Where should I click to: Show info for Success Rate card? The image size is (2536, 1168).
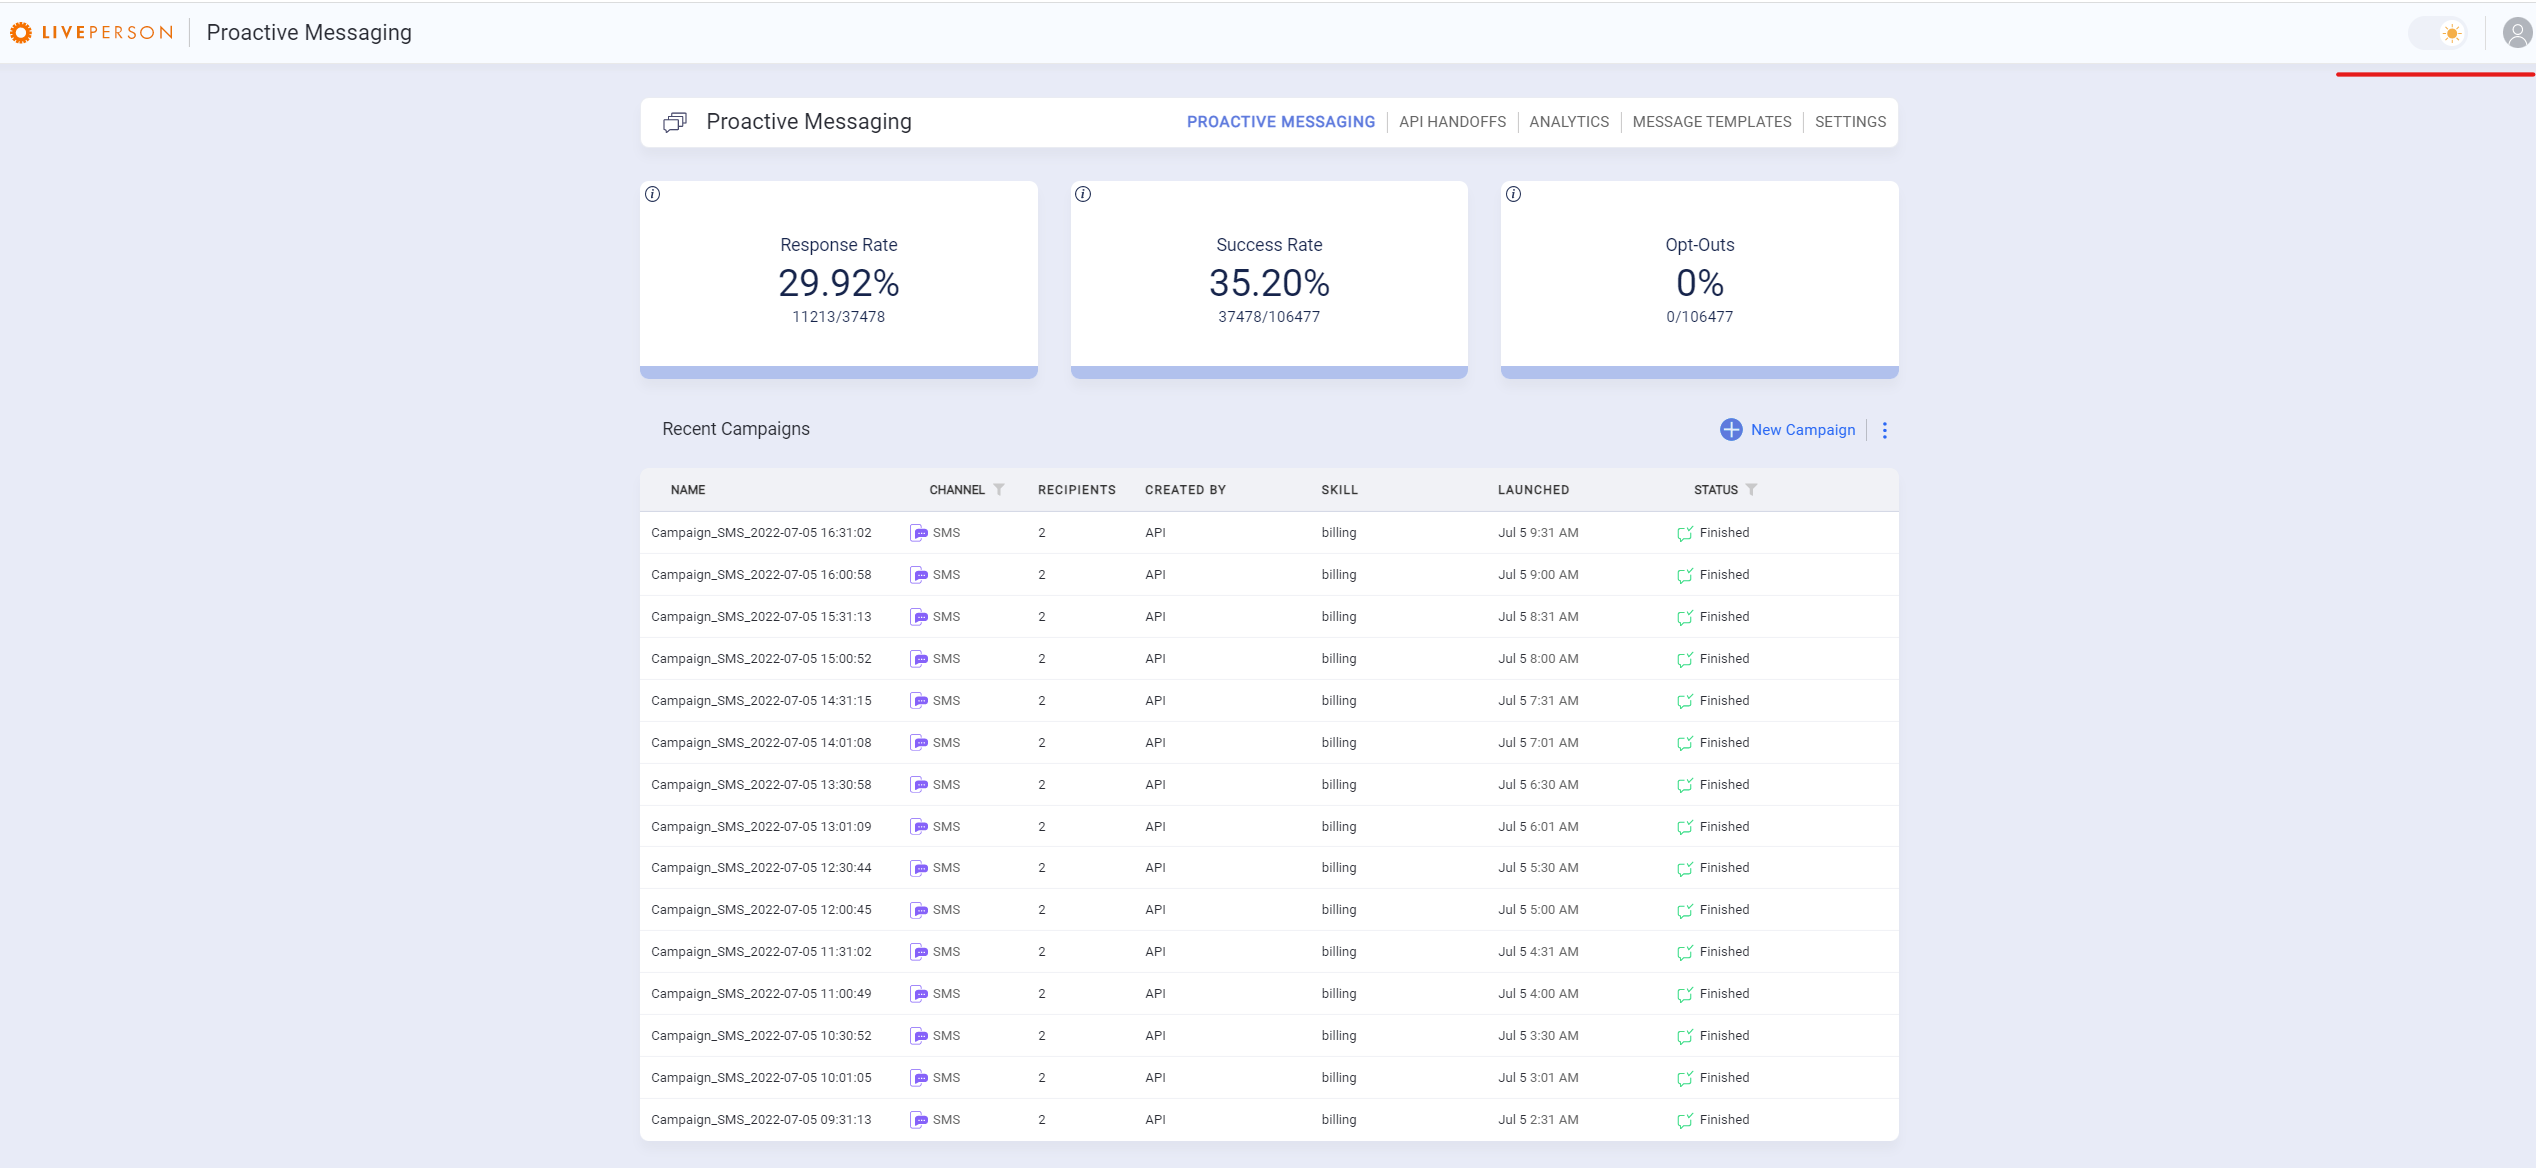[1083, 194]
